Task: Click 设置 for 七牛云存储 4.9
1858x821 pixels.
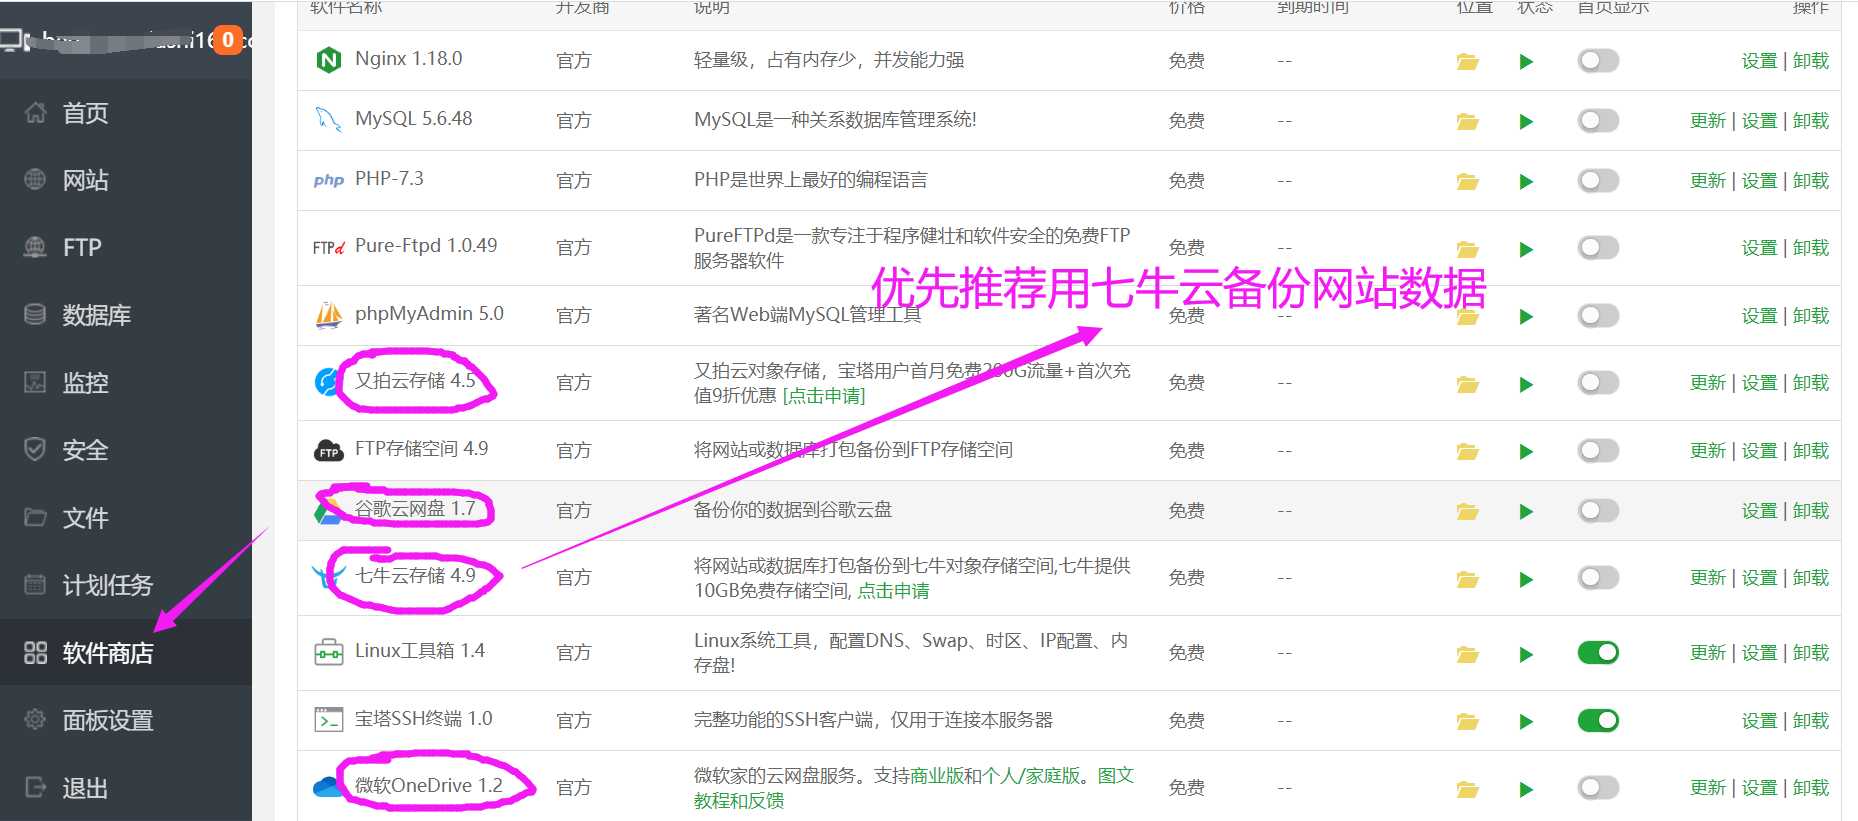Action: point(1759,578)
